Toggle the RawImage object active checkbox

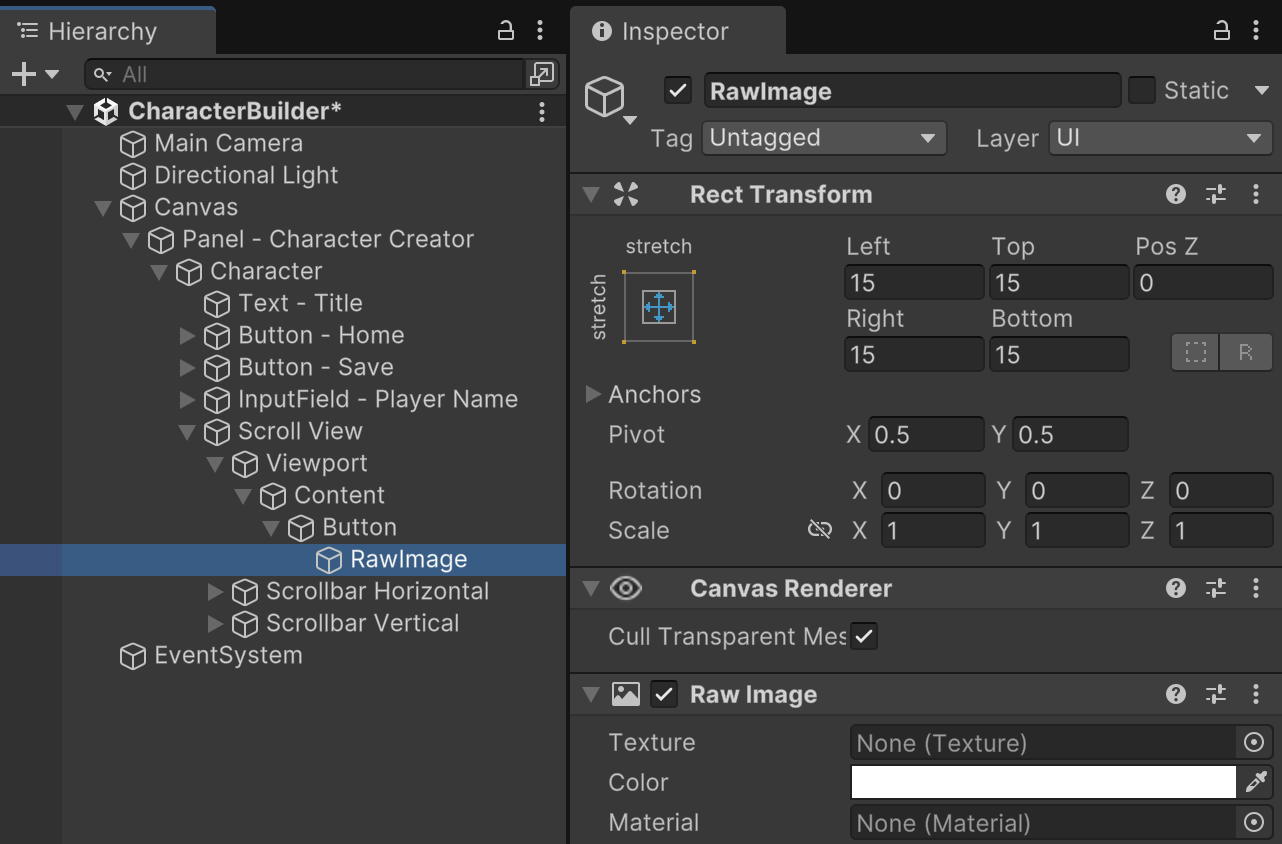[x=678, y=91]
